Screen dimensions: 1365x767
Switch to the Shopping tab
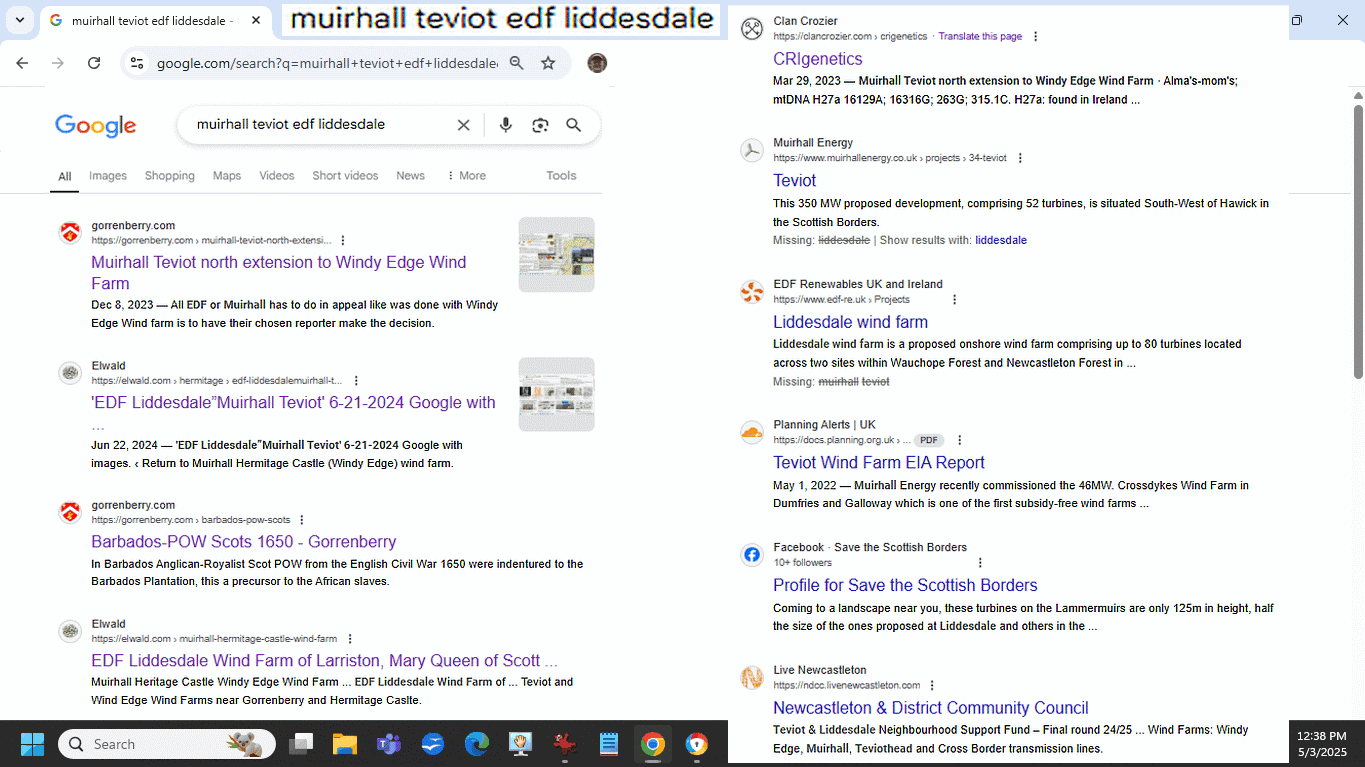[x=170, y=176]
